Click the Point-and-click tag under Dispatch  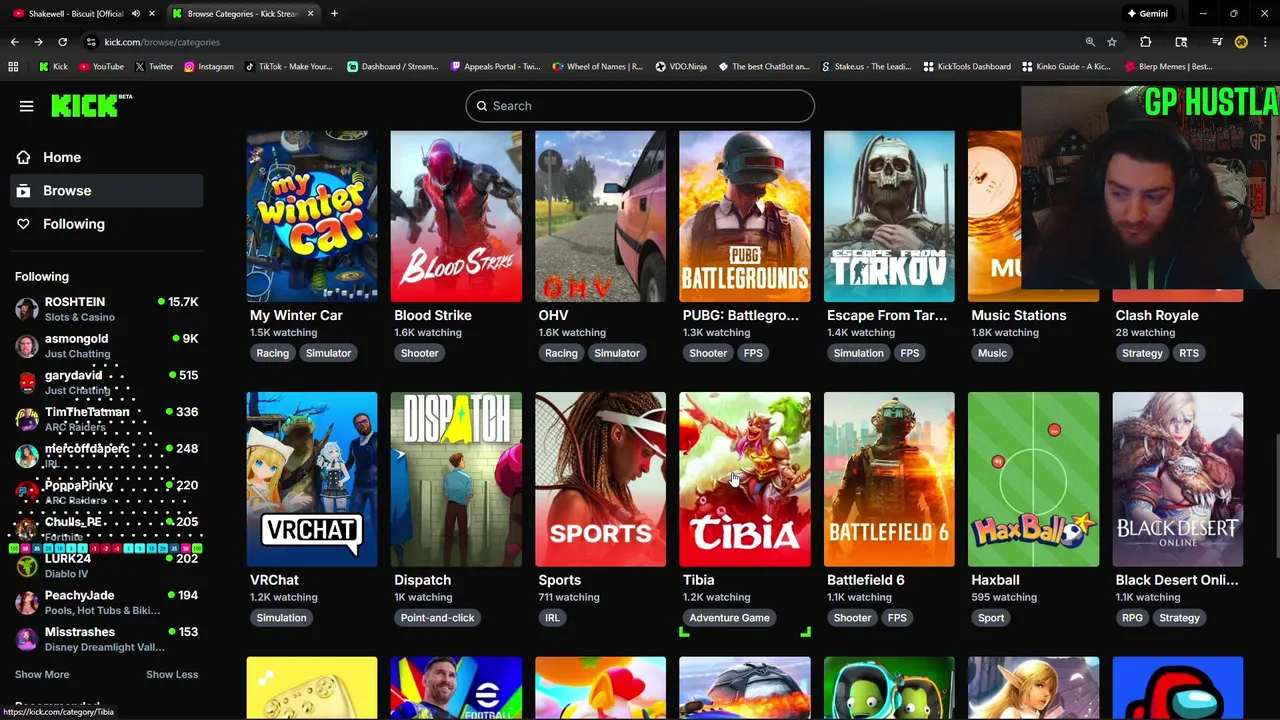tap(437, 618)
